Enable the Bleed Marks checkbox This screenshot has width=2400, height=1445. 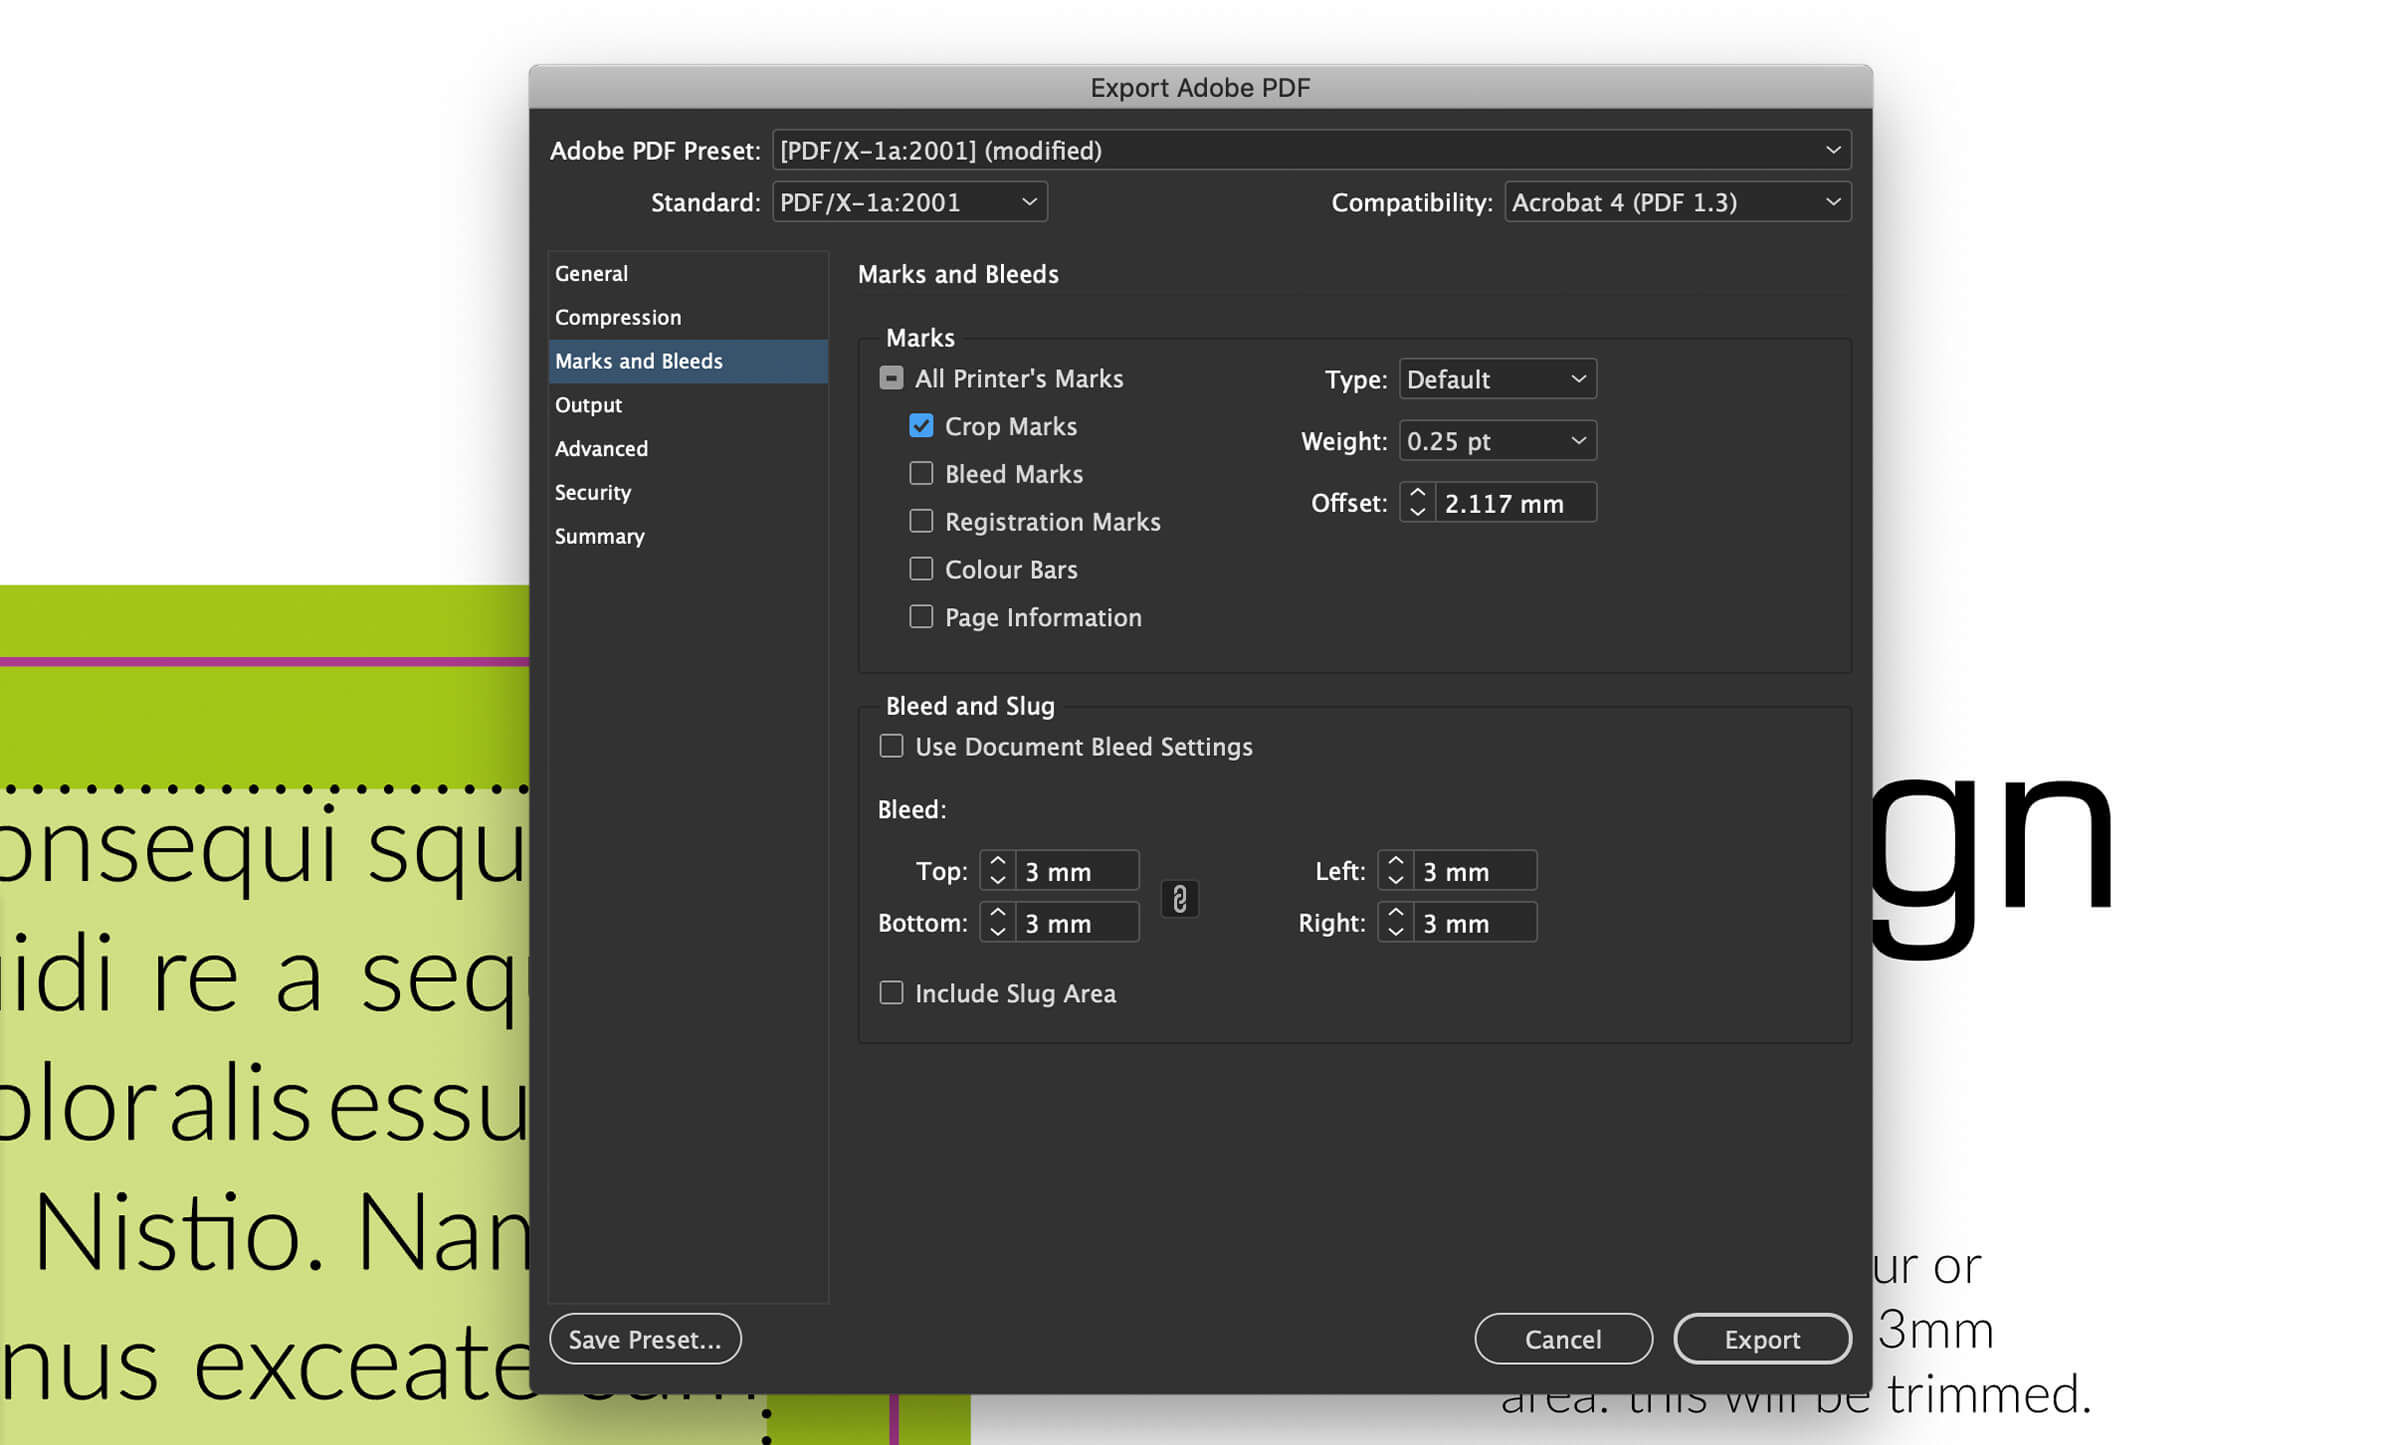[921, 473]
